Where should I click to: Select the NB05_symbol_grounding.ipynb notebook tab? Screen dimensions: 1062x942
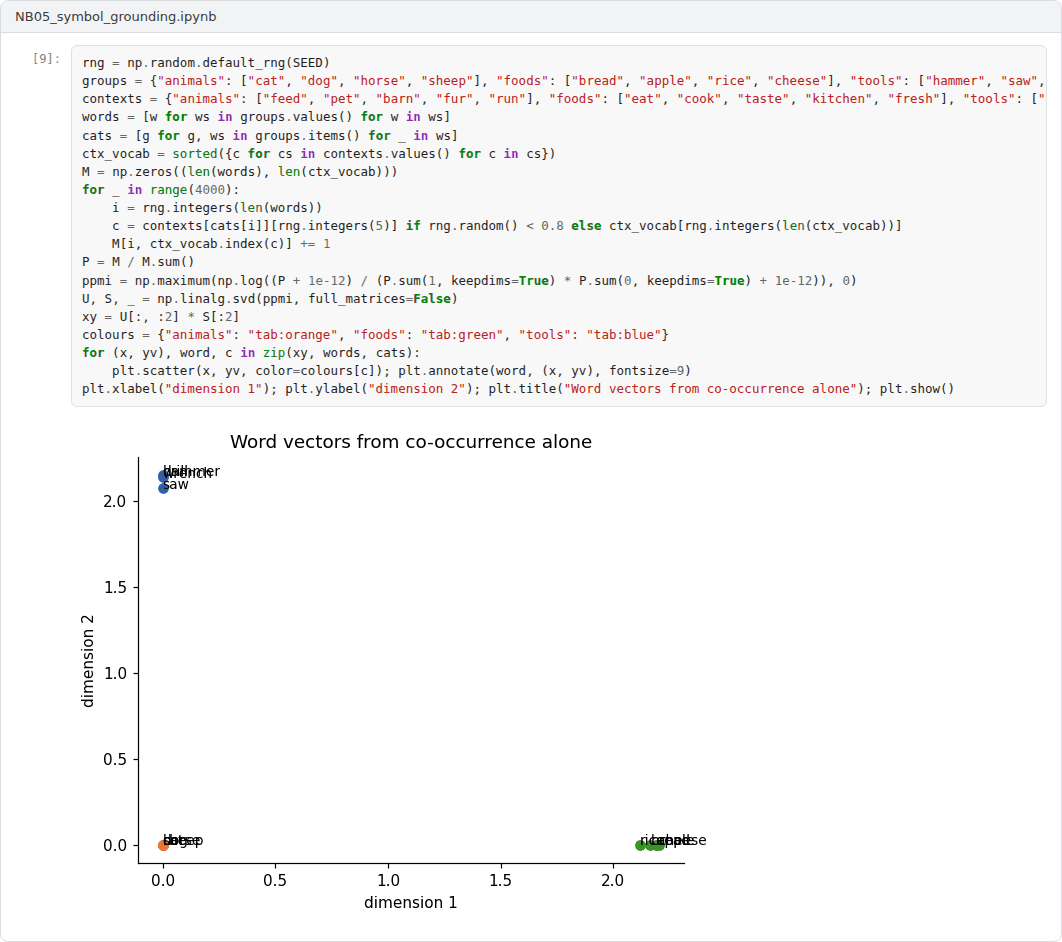[x=116, y=16]
